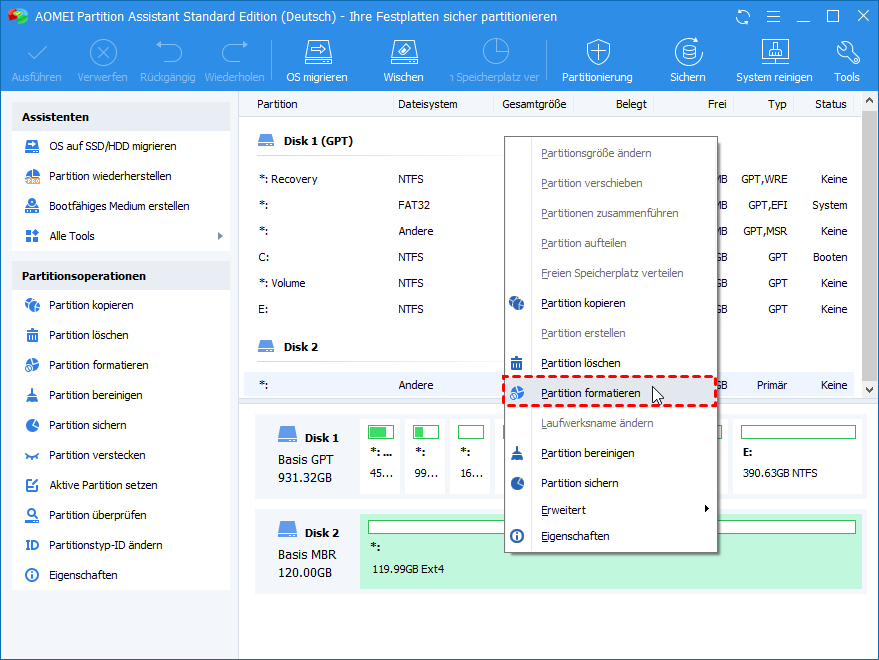Open OS migrieren from the toolbar
Image resolution: width=879 pixels, height=660 pixels.
[317, 61]
